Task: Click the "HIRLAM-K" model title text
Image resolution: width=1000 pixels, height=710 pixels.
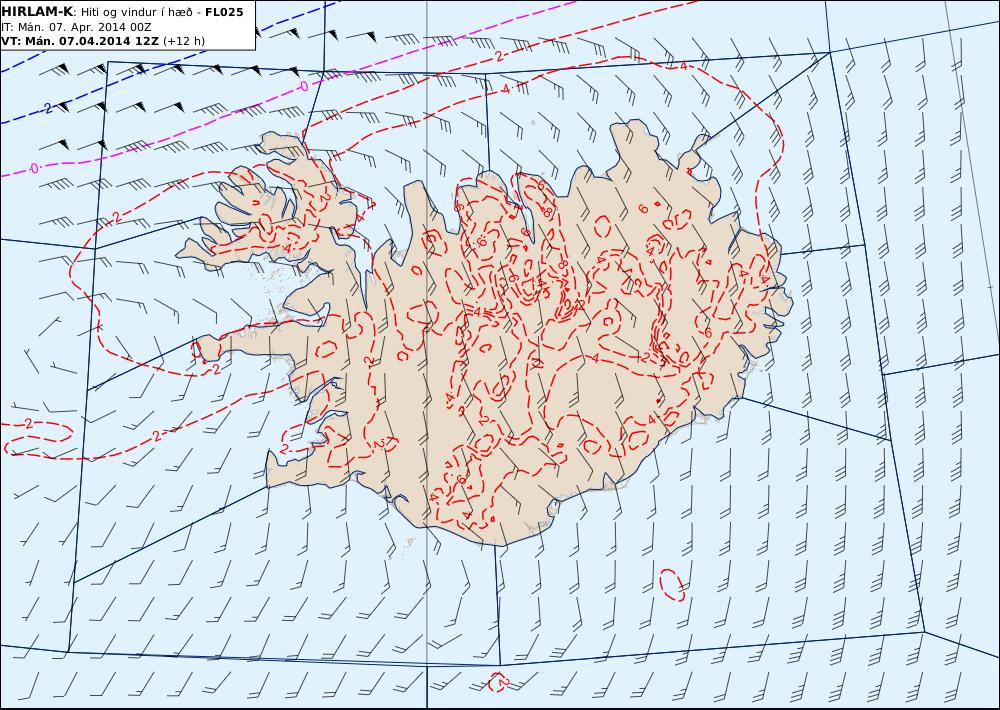Action: click(37, 12)
